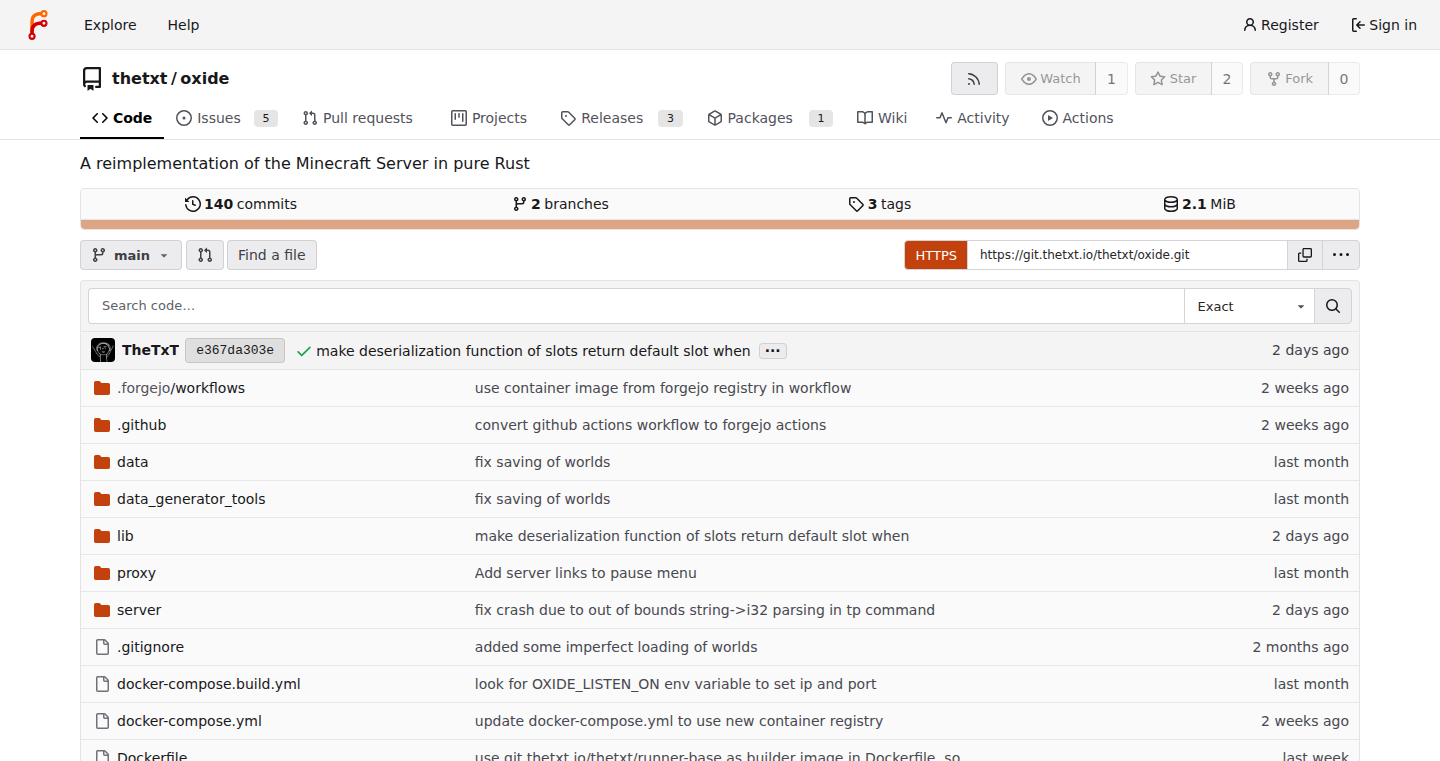The image size is (1440, 761).
Task: Open the Activity tab
Action: [x=973, y=118]
